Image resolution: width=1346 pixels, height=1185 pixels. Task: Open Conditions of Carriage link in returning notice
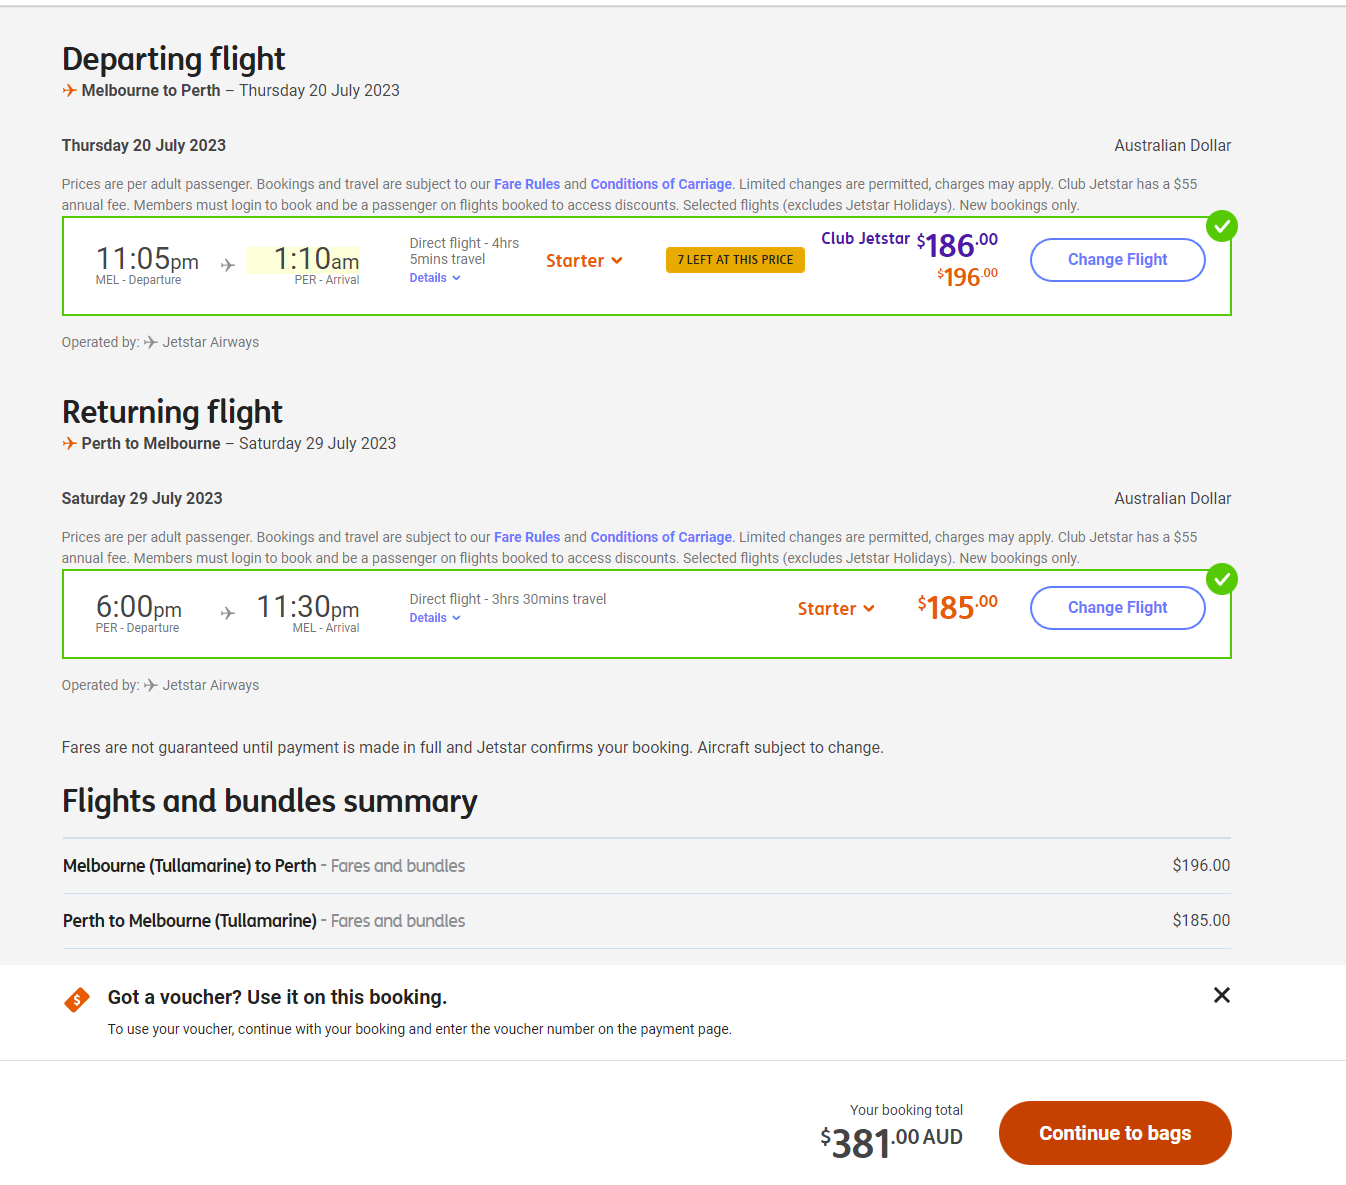click(x=661, y=537)
